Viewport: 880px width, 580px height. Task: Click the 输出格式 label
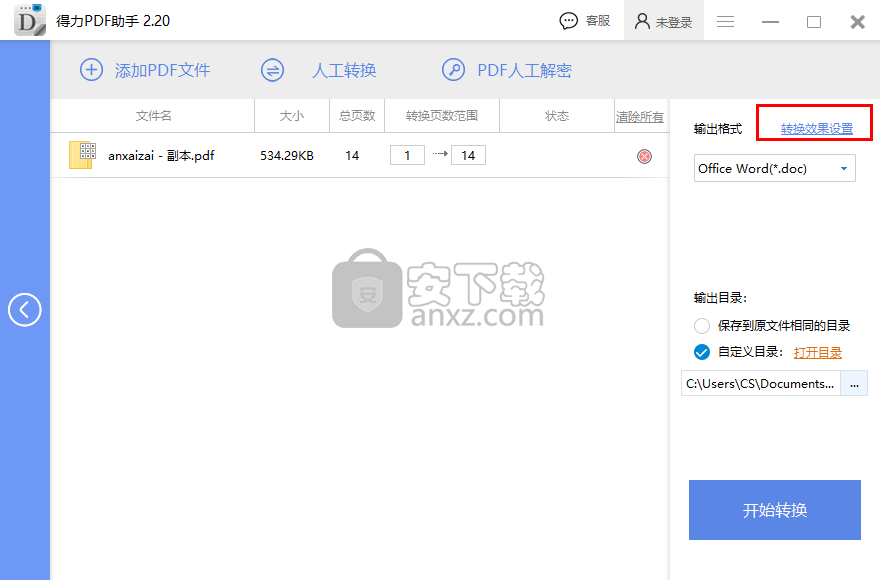coord(718,129)
